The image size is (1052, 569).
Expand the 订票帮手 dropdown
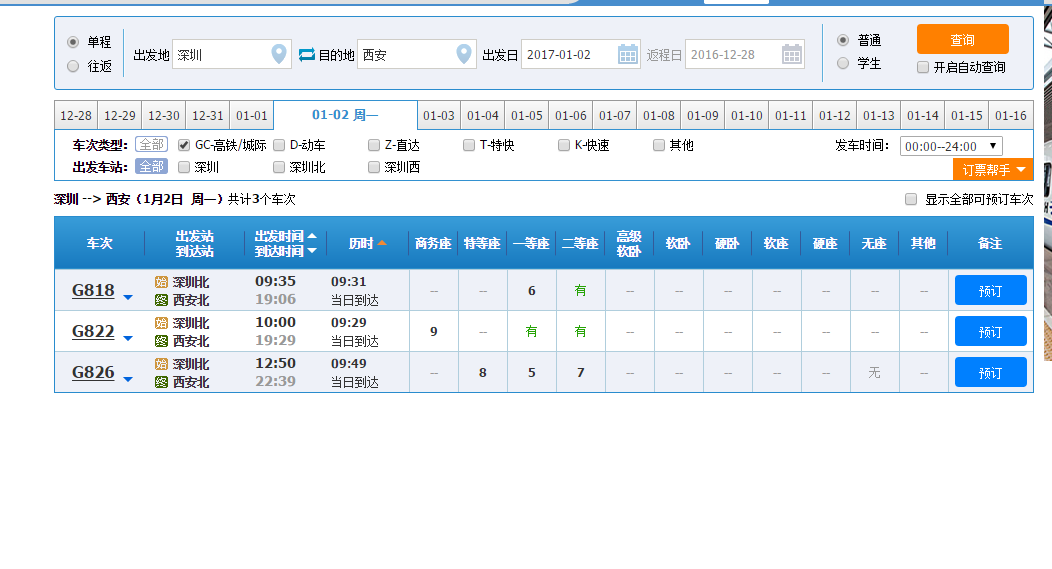[x=993, y=170]
